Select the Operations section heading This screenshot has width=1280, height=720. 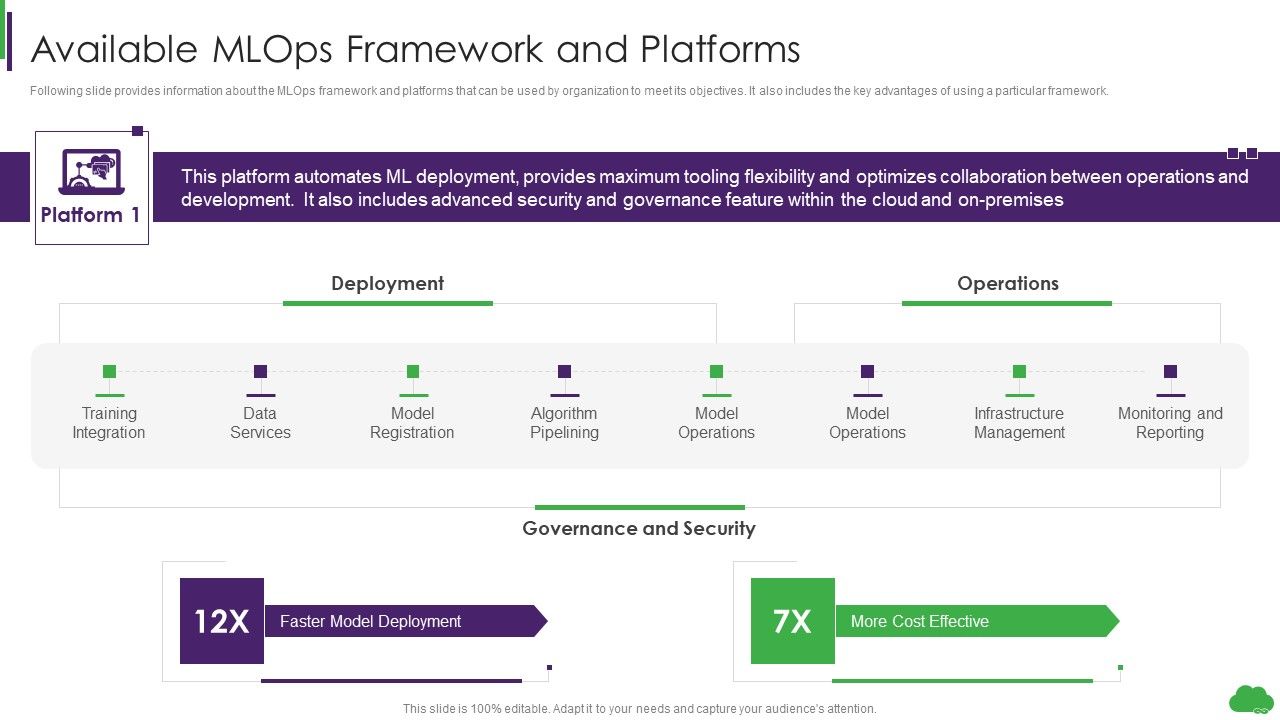coord(1007,284)
